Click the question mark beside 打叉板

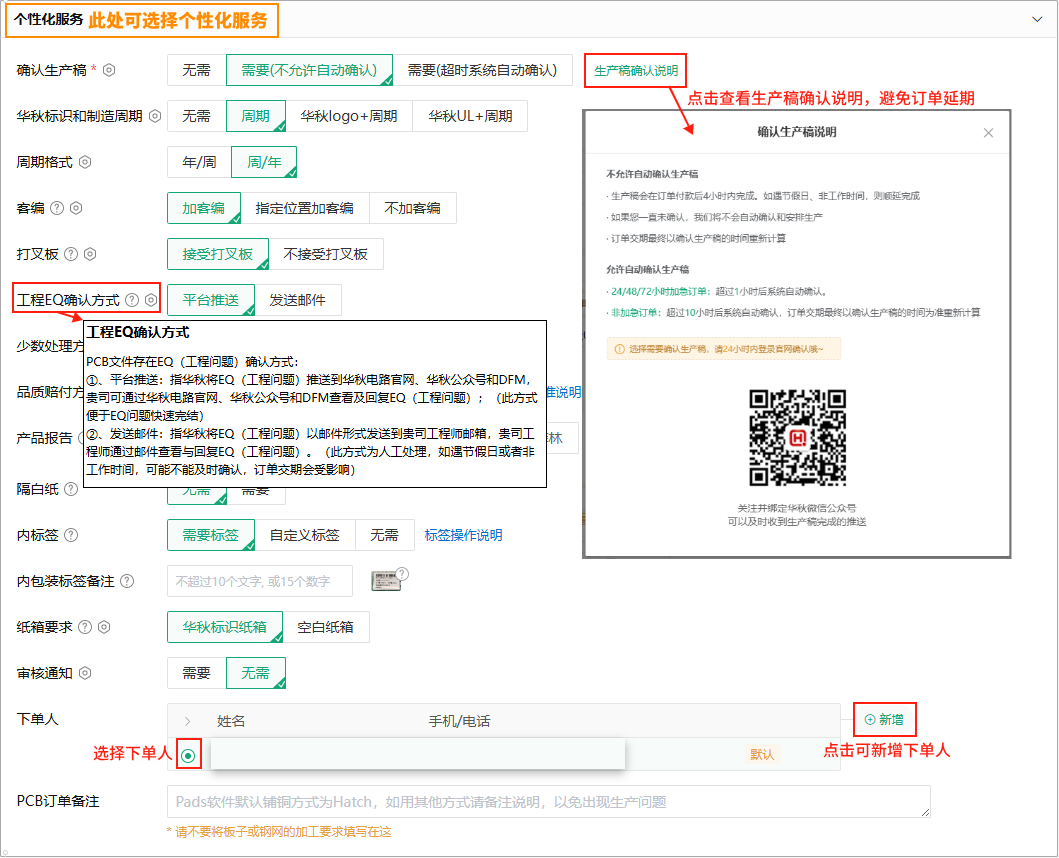pos(71,254)
